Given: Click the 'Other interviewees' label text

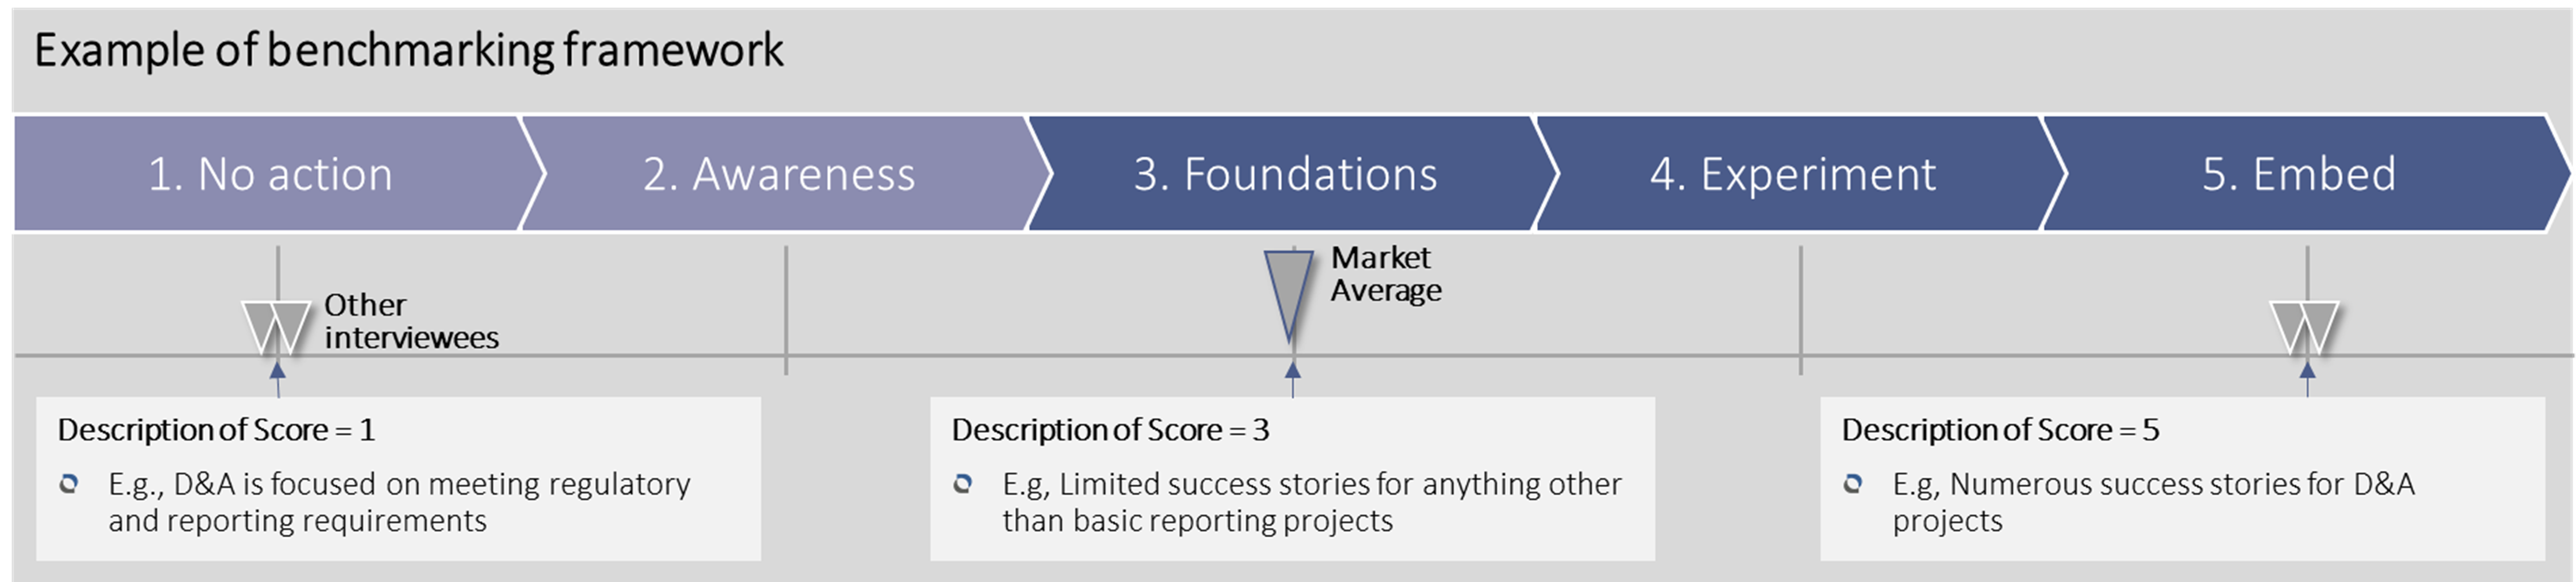Looking at the screenshot, I should pyautogui.click(x=411, y=321).
